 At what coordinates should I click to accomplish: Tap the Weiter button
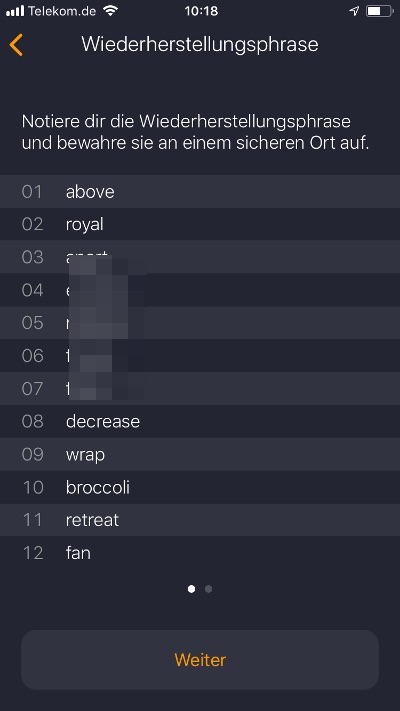tap(200, 660)
